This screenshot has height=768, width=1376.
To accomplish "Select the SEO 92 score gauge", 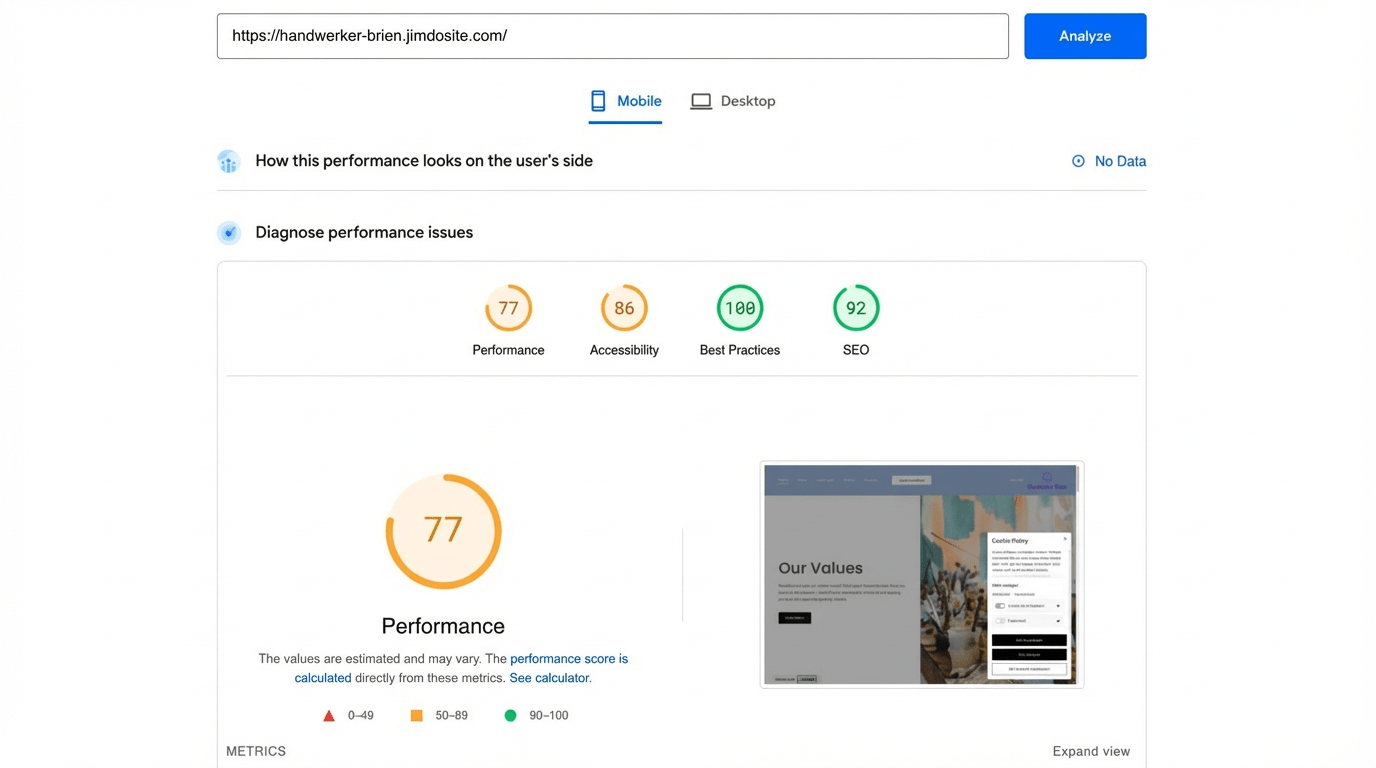I will click(x=856, y=308).
